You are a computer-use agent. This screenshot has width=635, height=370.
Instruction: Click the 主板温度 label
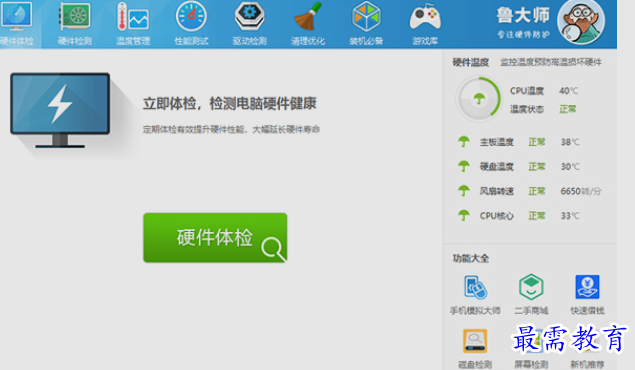click(496, 142)
